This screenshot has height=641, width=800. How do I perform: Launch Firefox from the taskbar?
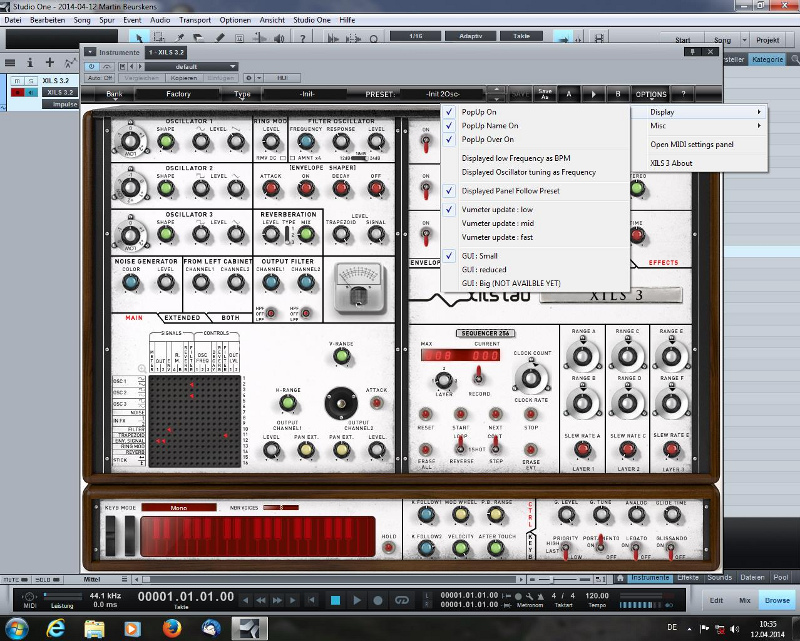pyautogui.click(x=172, y=628)
